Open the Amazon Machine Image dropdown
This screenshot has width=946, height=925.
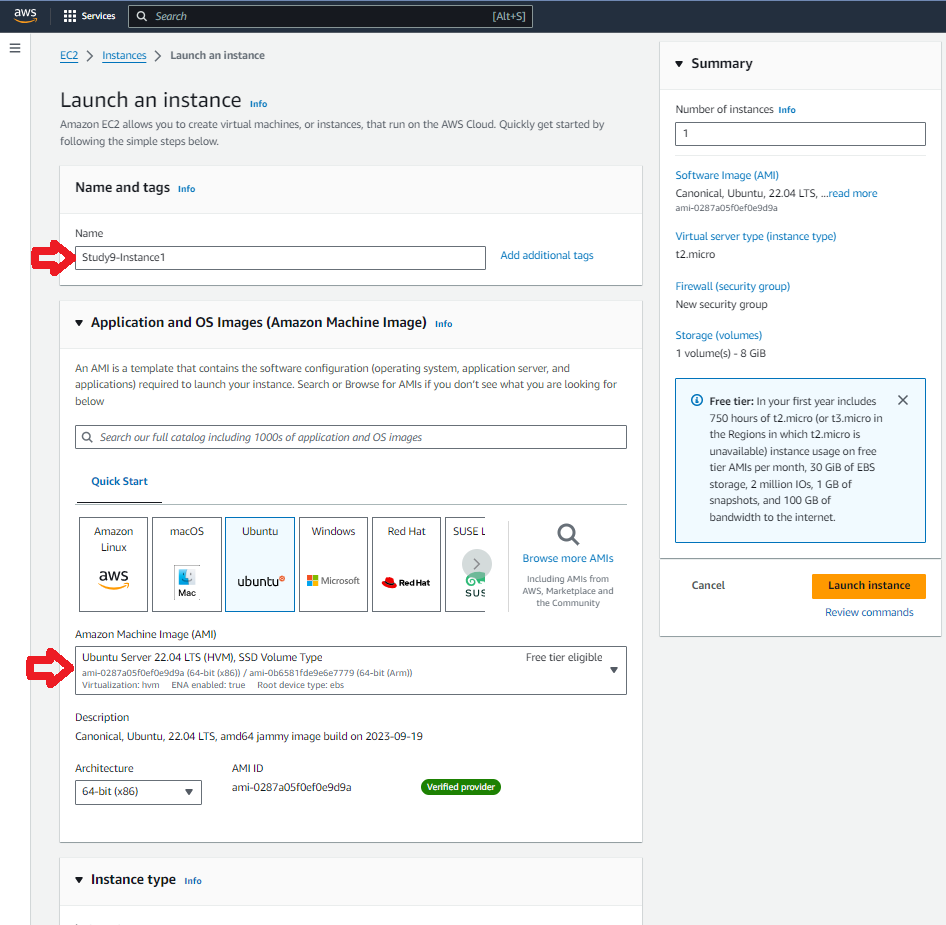(351, 670)
